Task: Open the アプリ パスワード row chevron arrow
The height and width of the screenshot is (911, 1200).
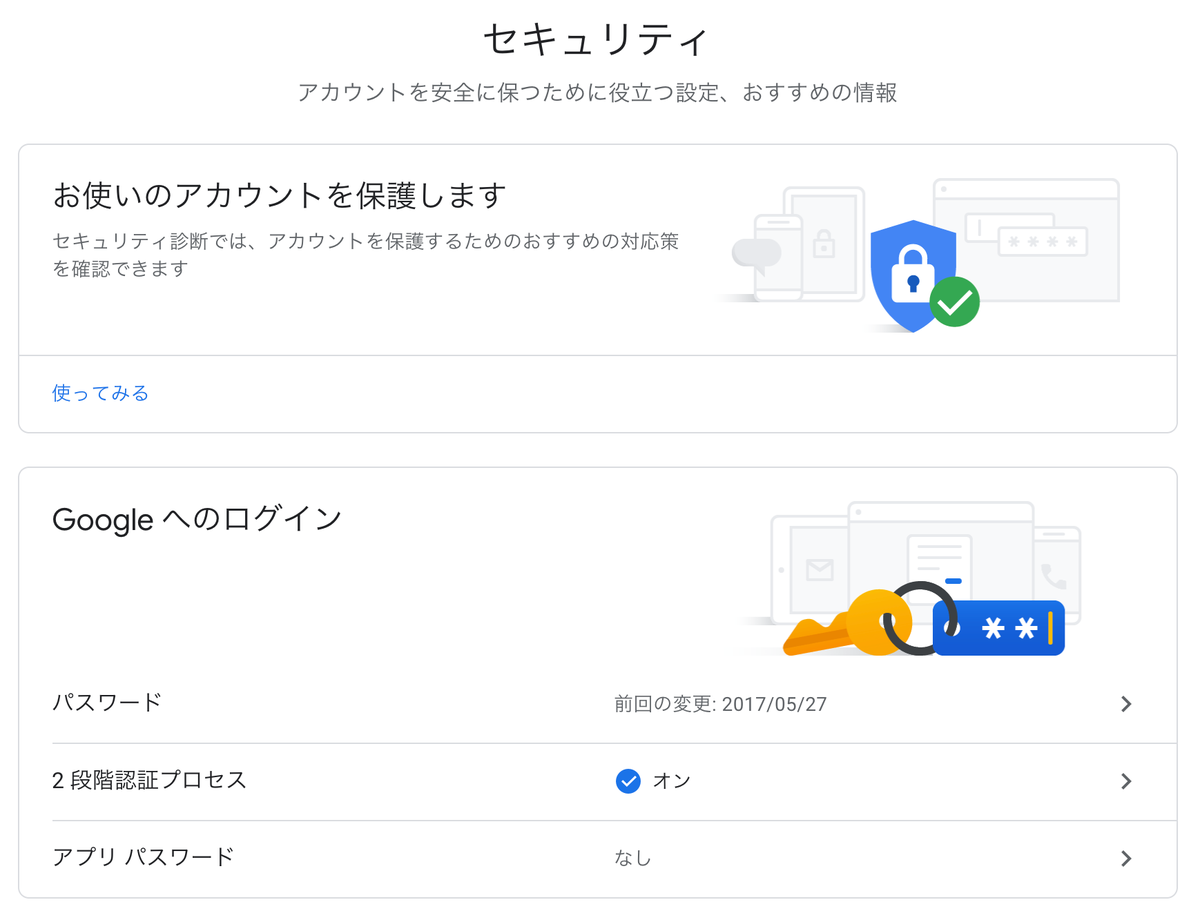Action: point(1126,858)
